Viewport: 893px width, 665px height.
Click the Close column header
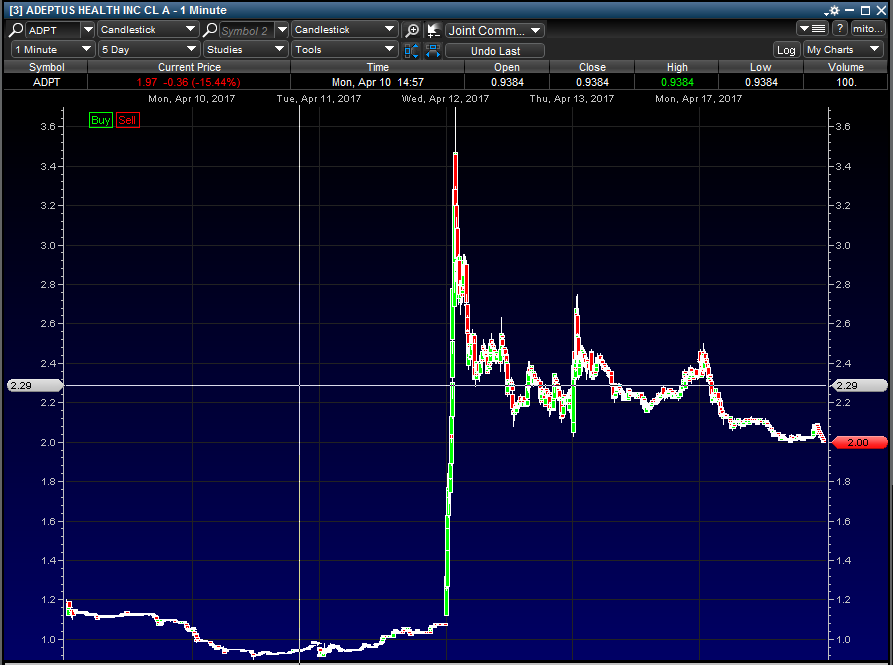(592, 67)
